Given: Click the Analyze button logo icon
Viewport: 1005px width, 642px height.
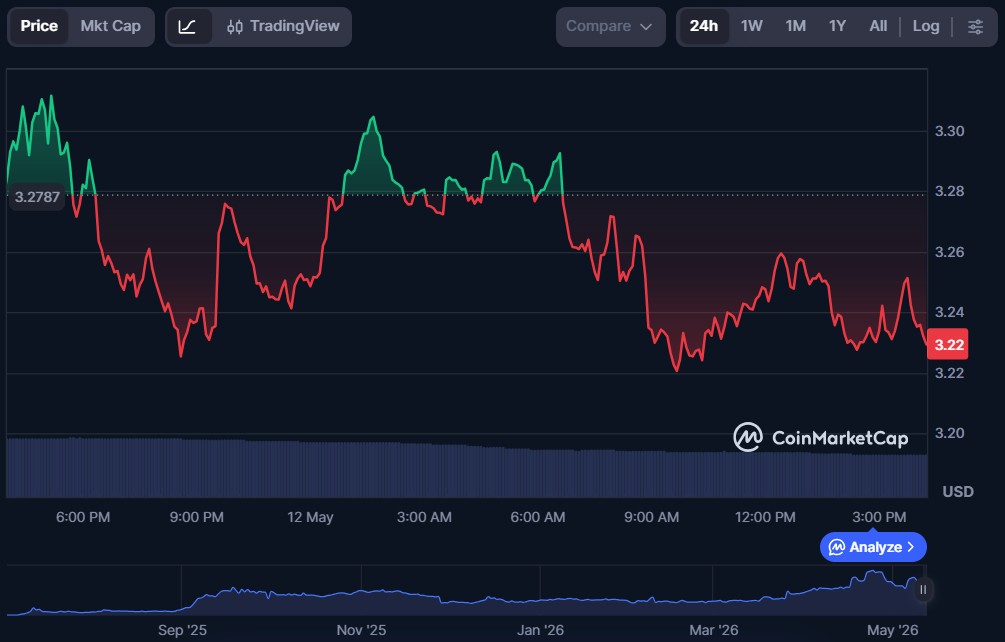Looking at the screenshot, I should [x=837, y=547].
